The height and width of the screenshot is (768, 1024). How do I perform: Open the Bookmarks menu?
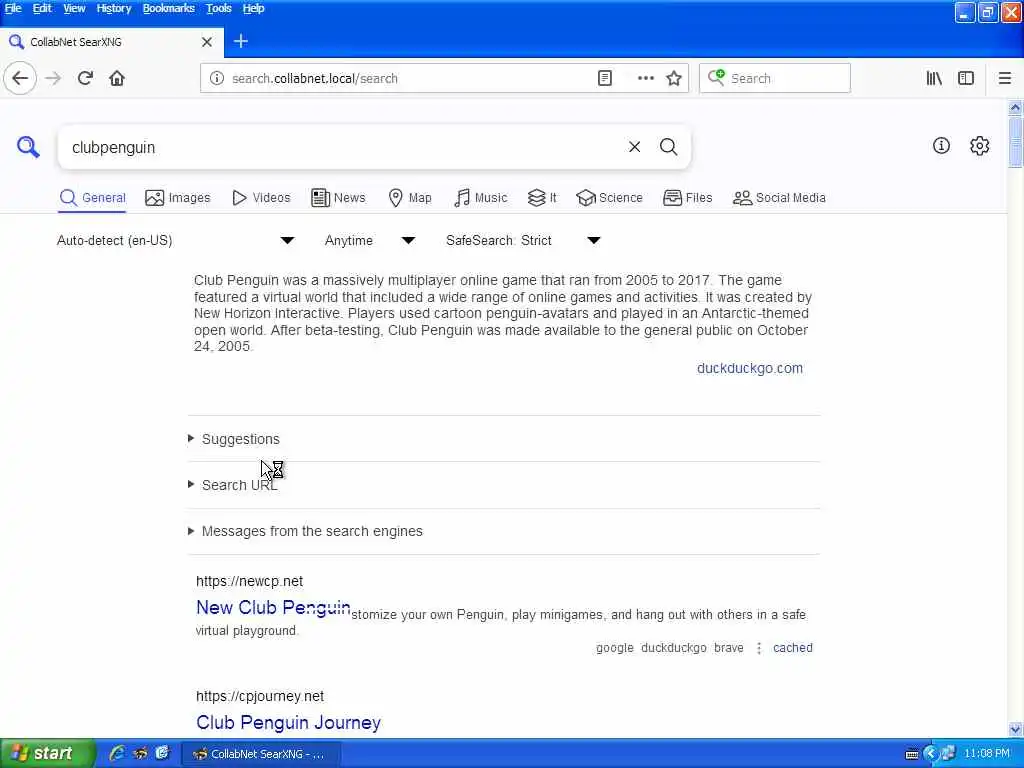168,8
